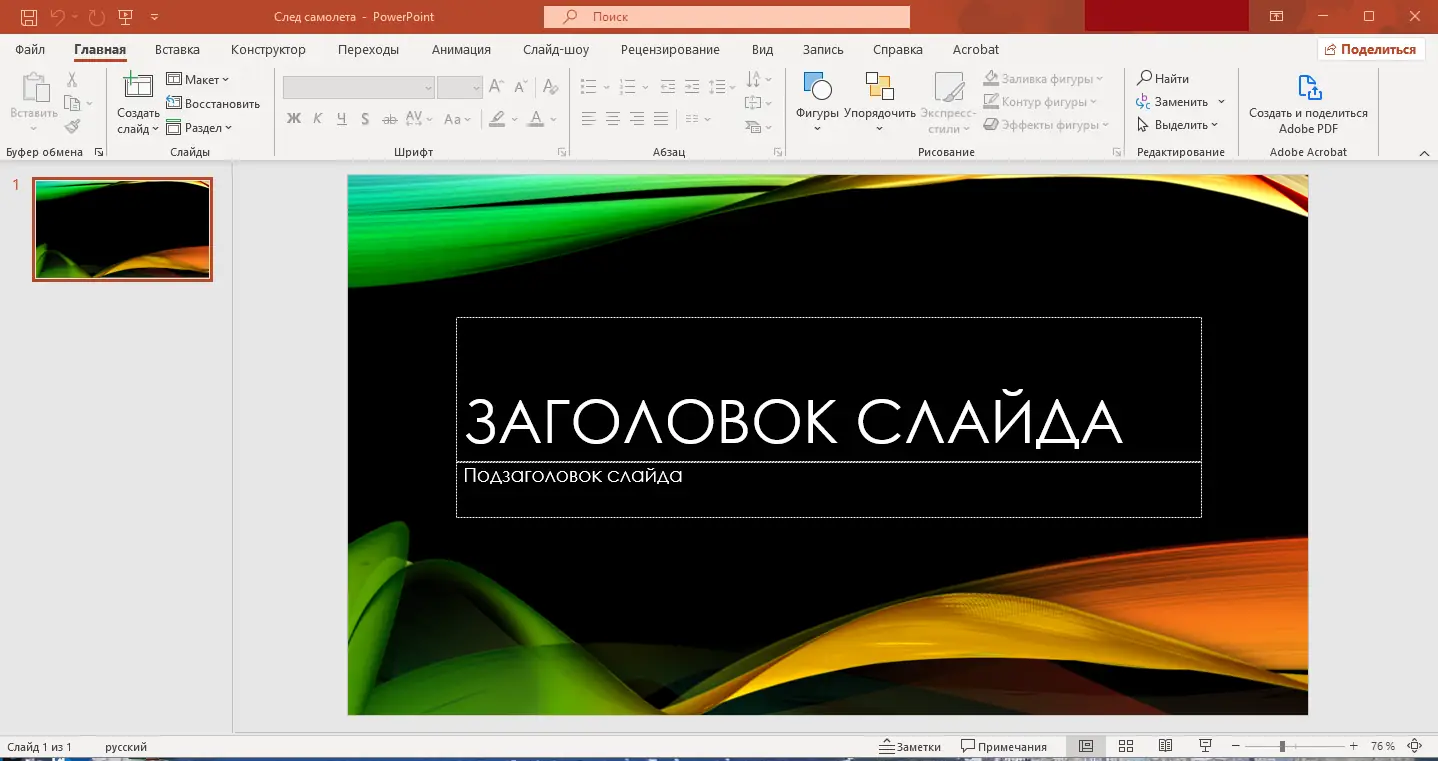This screenshot has width=1438, height=761.
Task: Click the Shapes (Фигуры) gallery icon
Action: pyautogui.click(x=817, y=88)
